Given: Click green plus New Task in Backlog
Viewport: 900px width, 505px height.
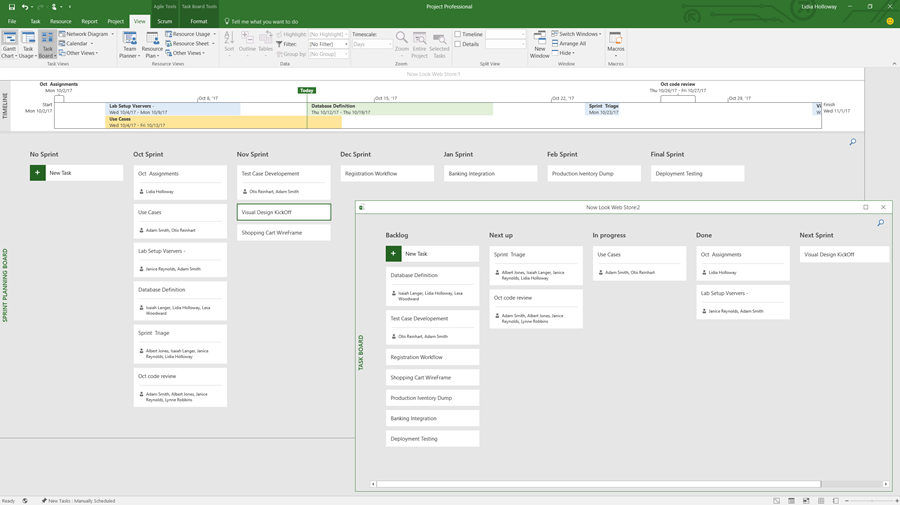Looking at the screenshot, I should [x=394, y=254].
